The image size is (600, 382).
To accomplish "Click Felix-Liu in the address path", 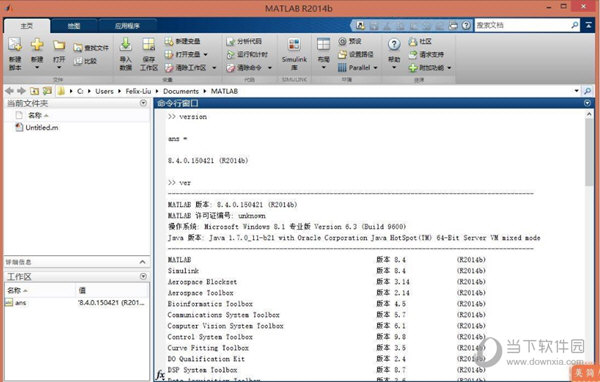I will [138, 91].
